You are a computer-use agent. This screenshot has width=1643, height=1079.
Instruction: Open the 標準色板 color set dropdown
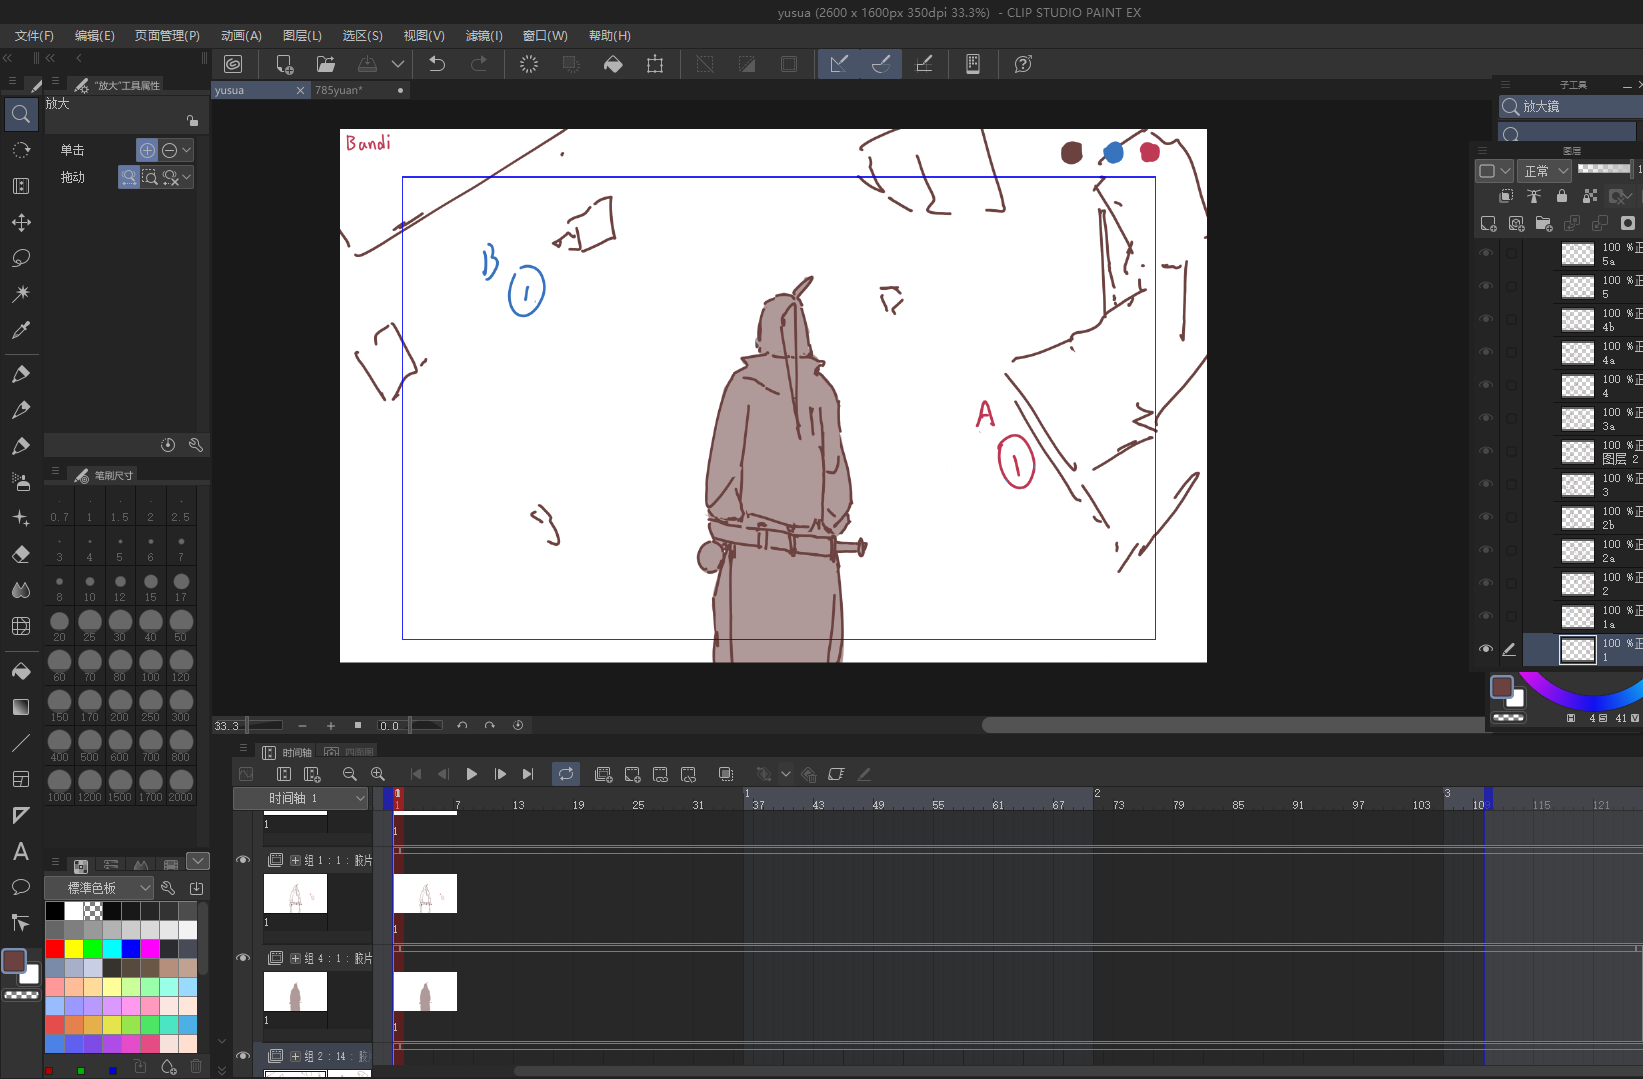click(x=99, y=888)
